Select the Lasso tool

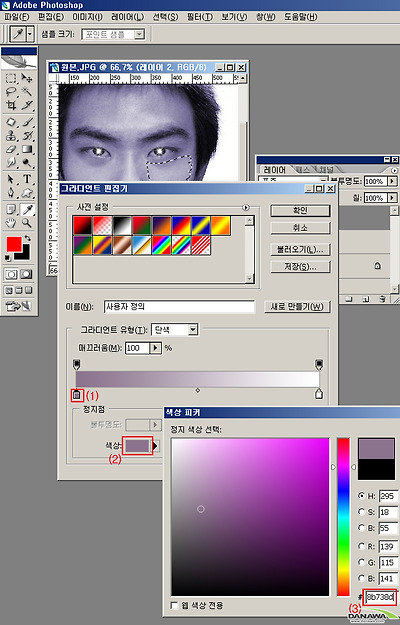point(11,92)
